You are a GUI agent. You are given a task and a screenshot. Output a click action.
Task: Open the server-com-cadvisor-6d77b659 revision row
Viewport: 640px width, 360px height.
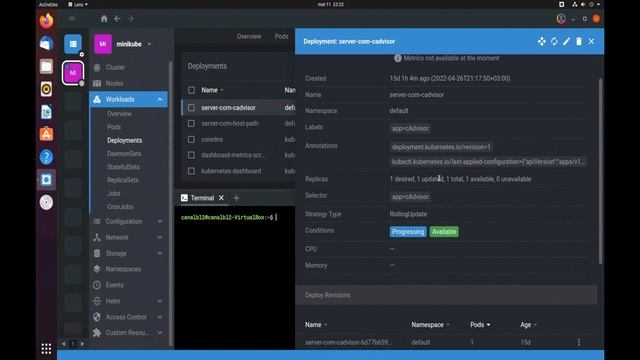pyautogui.click(x=446, y=342)
